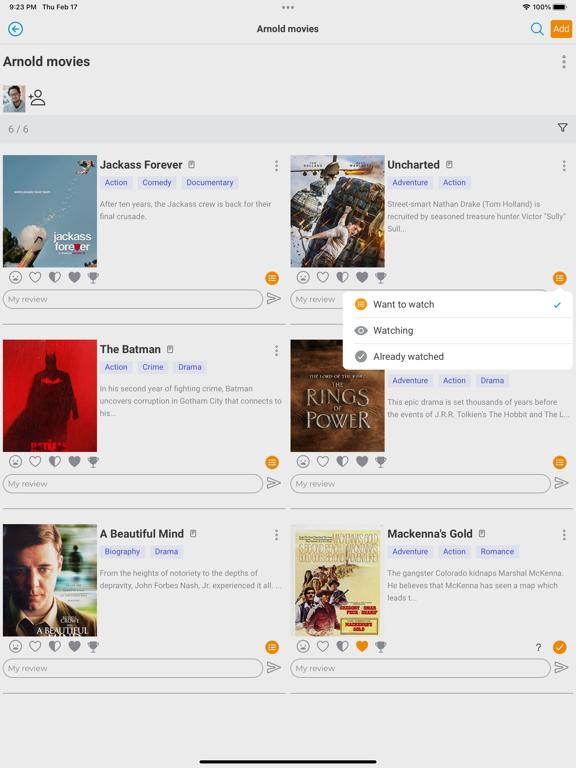Tap the Crime tag on The Batman
Viewport: 576px width, 768px height.
[x=153, y=367]
